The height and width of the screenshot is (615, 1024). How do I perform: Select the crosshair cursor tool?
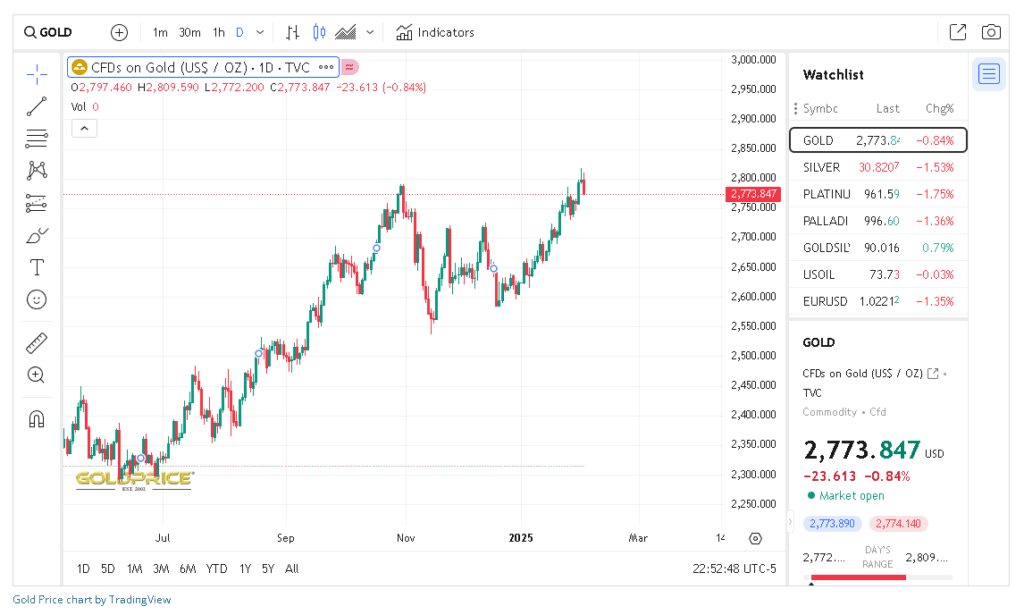37,74
